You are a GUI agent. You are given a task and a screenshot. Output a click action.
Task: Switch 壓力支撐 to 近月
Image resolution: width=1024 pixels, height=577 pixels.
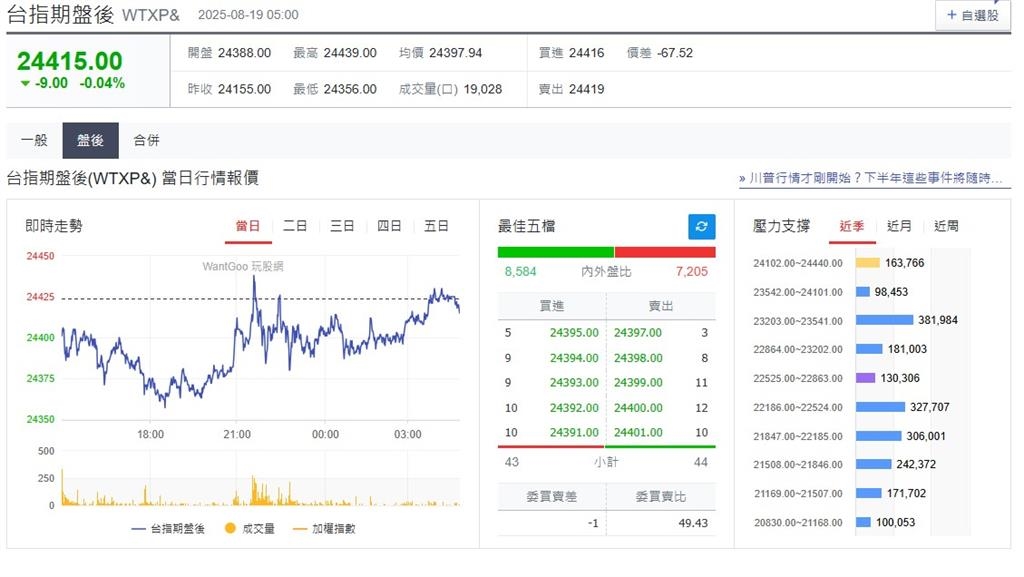(x=899, y=226)
